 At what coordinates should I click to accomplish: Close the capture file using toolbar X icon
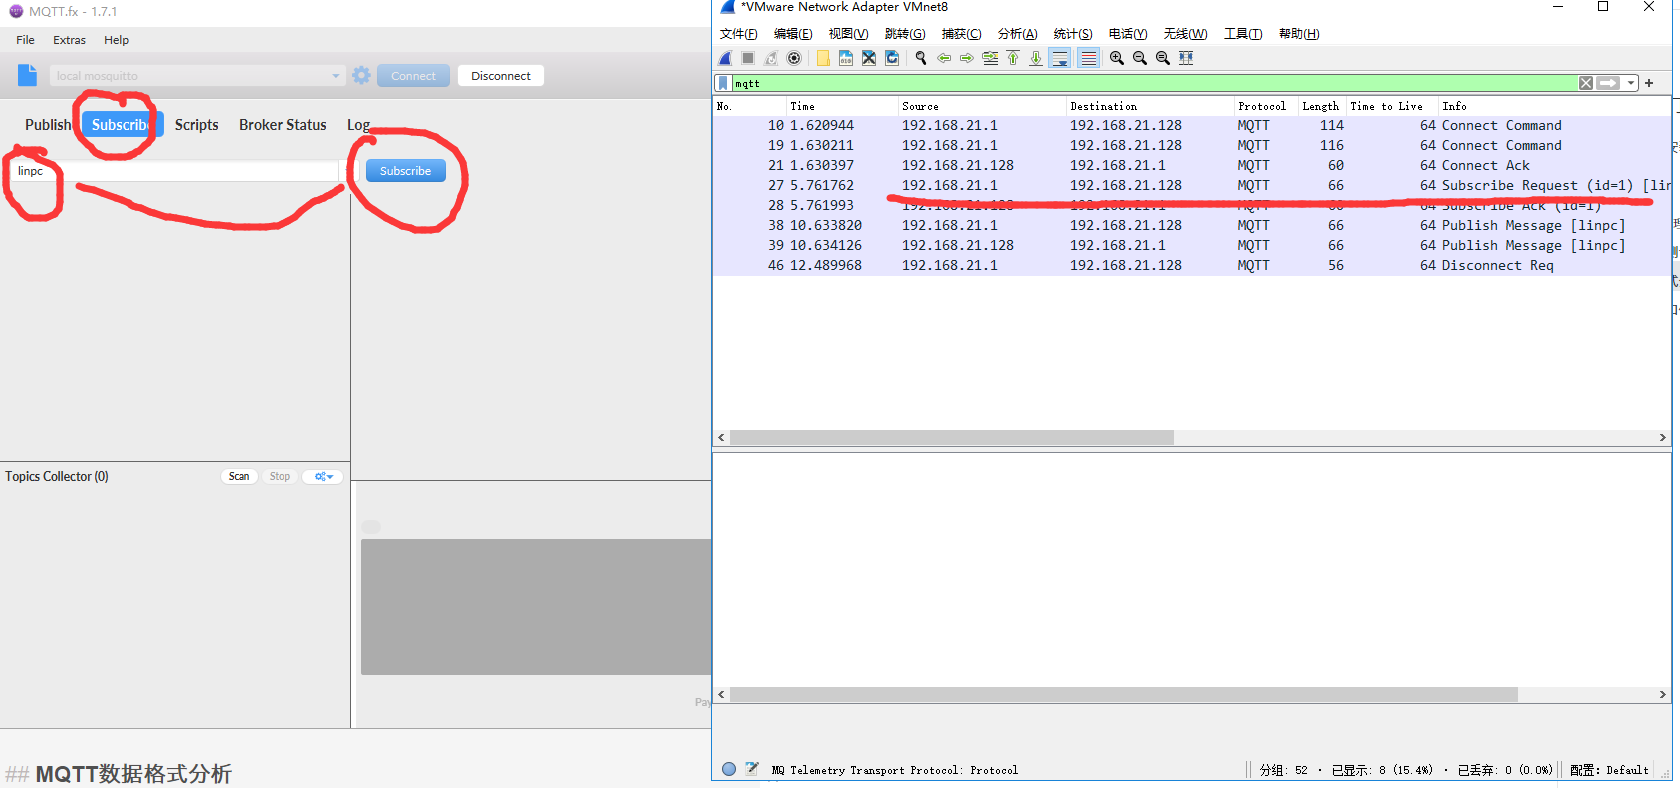click(869, 58)
